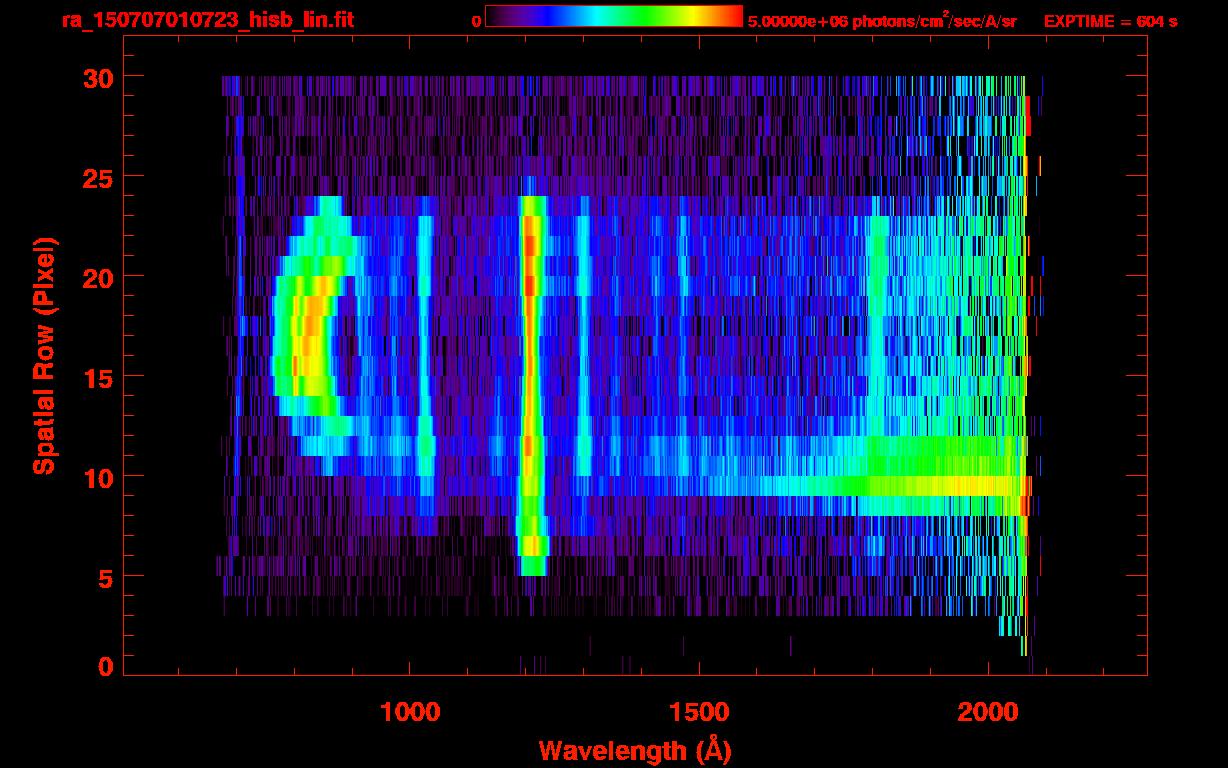Click the colorbar minimum label 0
Screen dimensions: 1228x768
click(476, 21)
